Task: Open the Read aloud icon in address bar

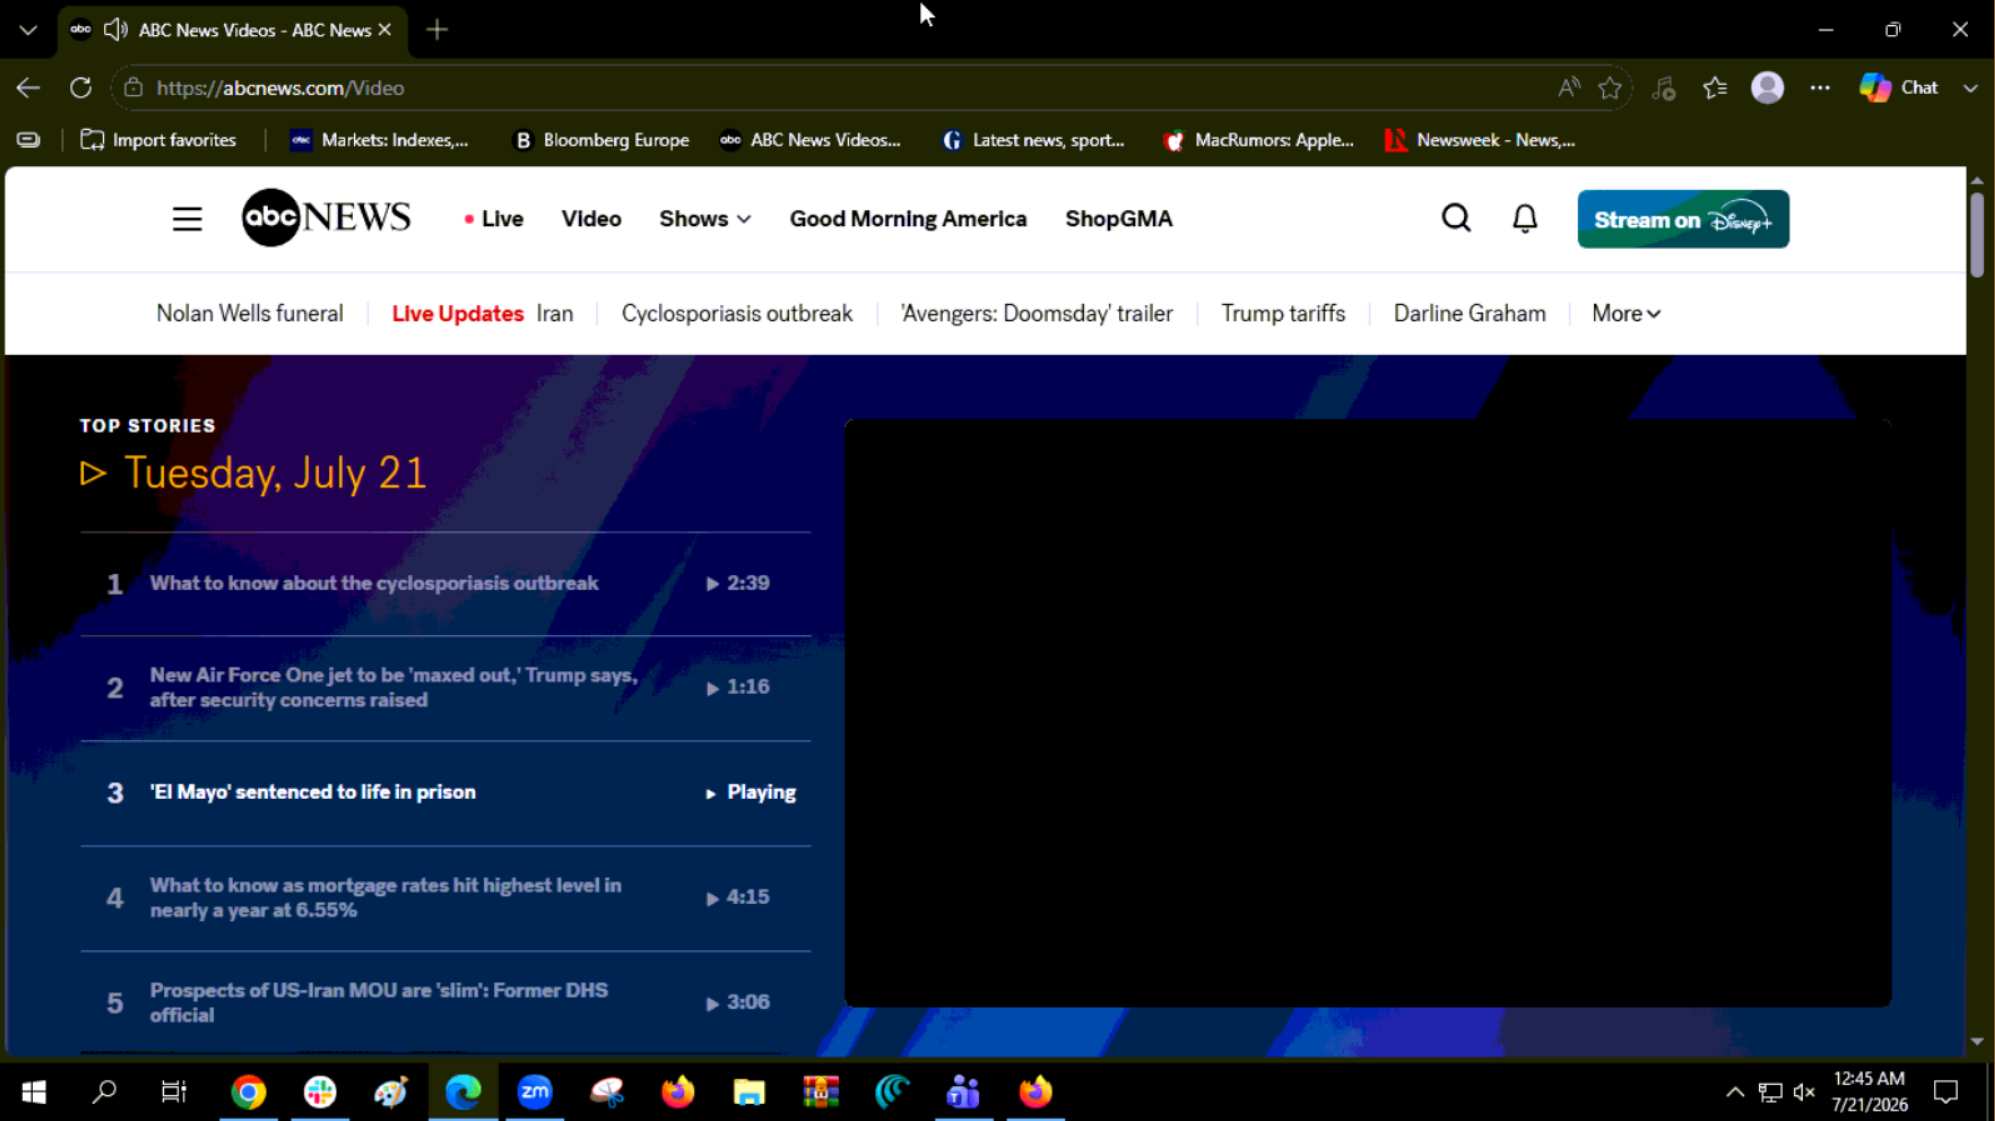Action: tap(1568, 88)
